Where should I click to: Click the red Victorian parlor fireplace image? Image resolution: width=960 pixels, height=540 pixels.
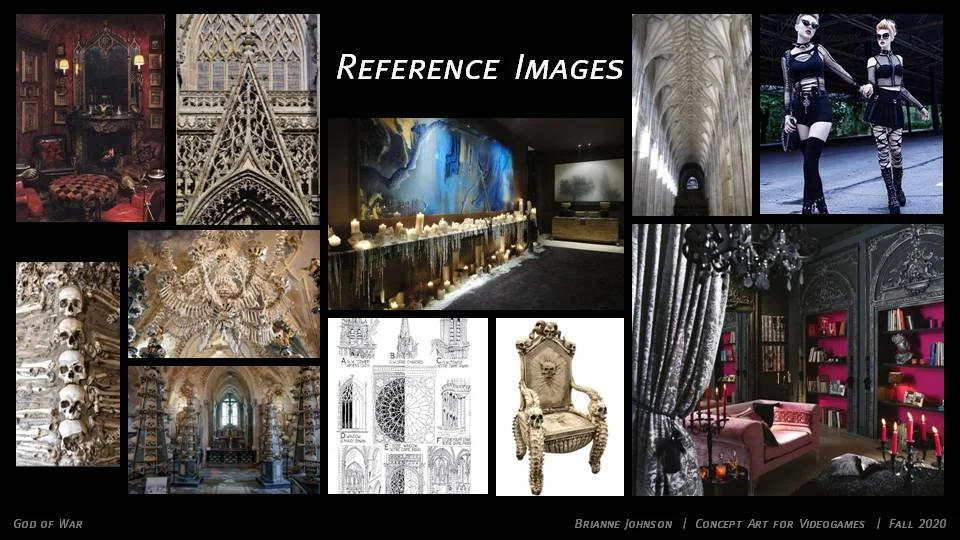point(90,118)
